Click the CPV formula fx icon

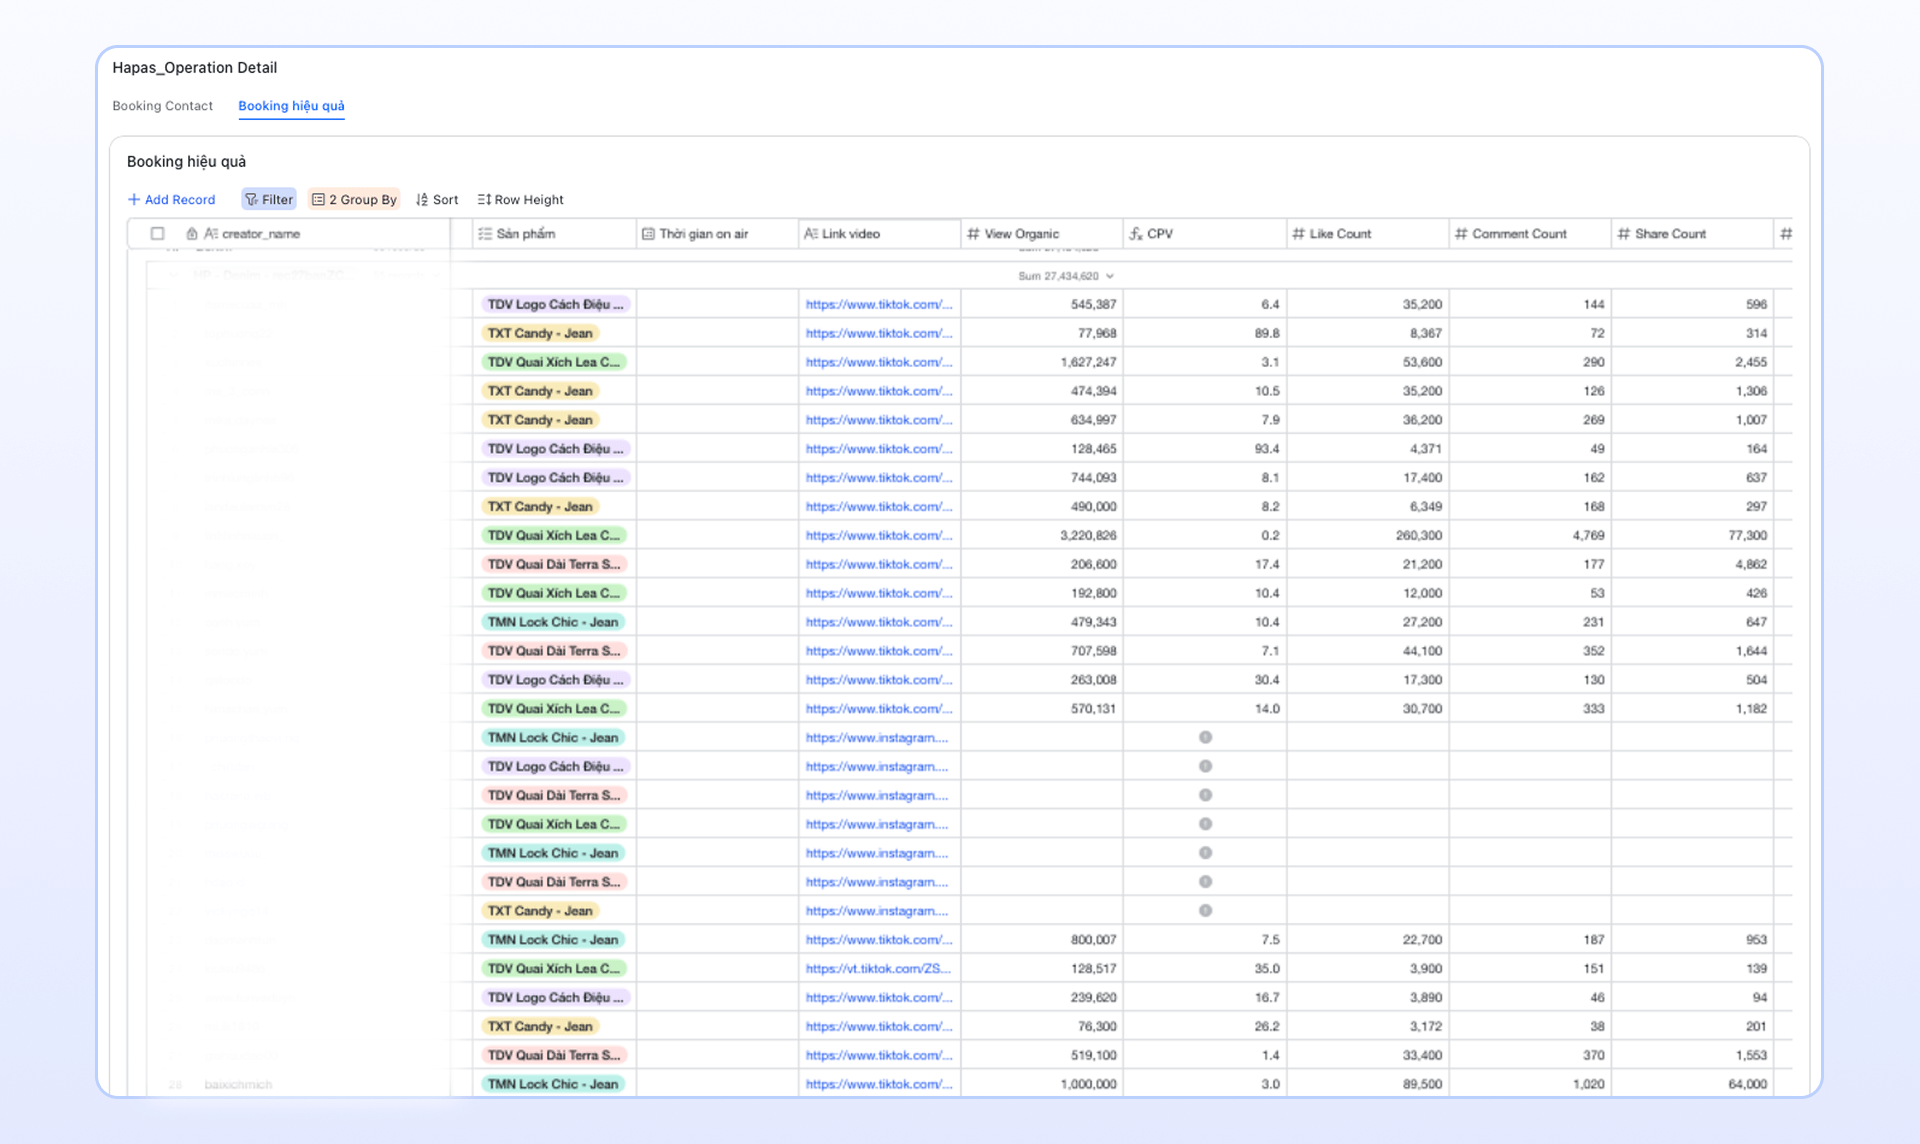(x=1136, y=234)
